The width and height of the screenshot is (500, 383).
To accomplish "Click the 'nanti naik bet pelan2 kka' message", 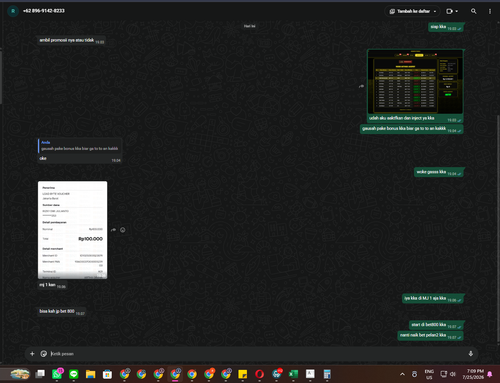I will click(430, 335).
